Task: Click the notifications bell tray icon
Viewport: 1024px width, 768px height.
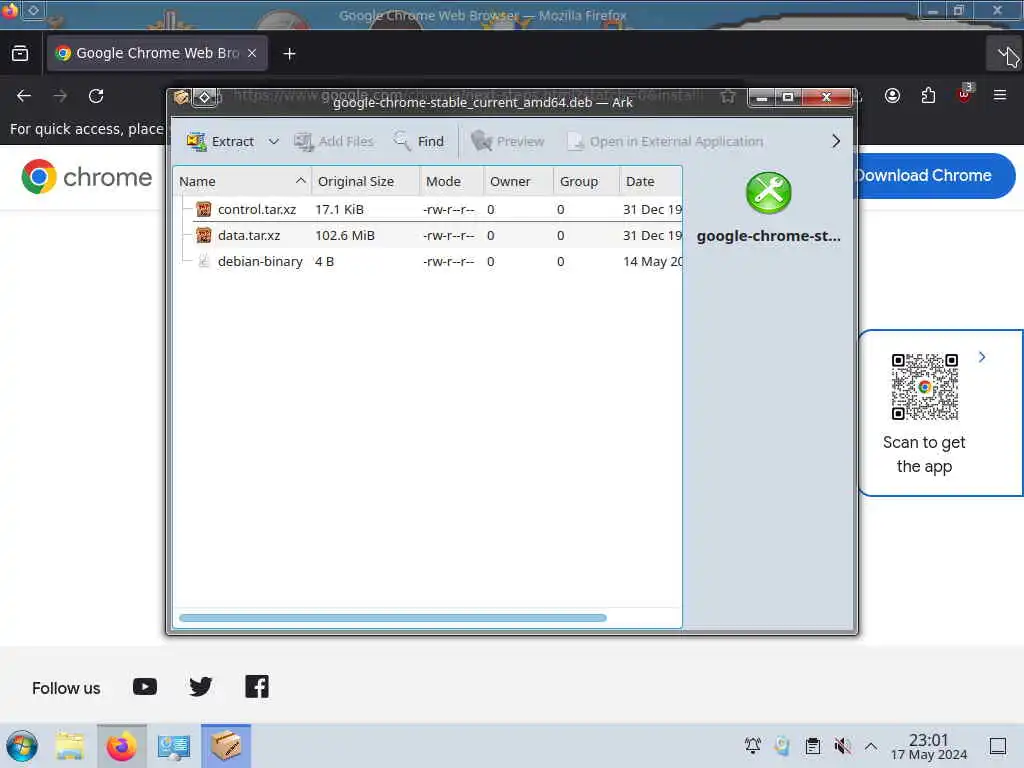Action: click(752, 746)
